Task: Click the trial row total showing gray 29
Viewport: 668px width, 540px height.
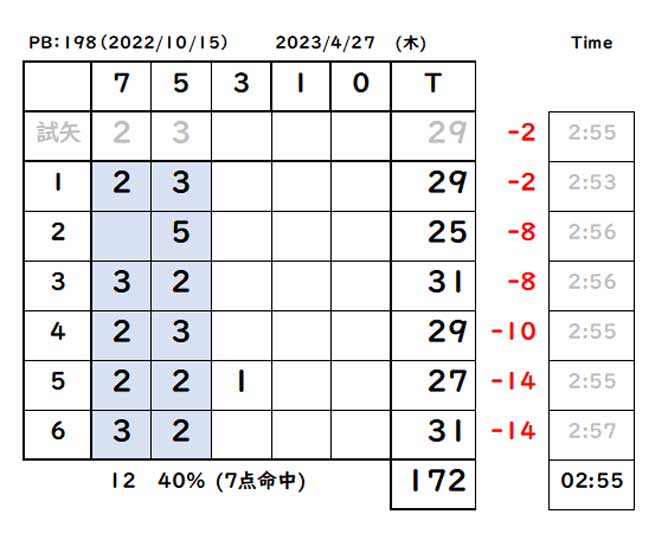Action: pos(433,136)
